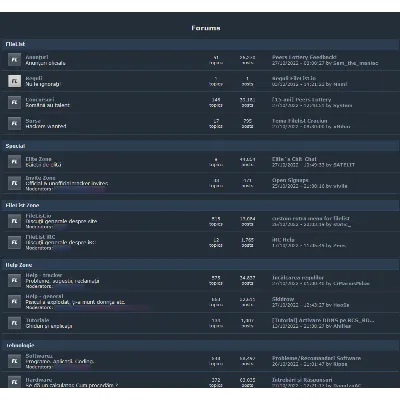Image resolution: width=400 pixels, height=400 pixels.
Task: Open the Anunțuri forum
Action: coord(37,57)
